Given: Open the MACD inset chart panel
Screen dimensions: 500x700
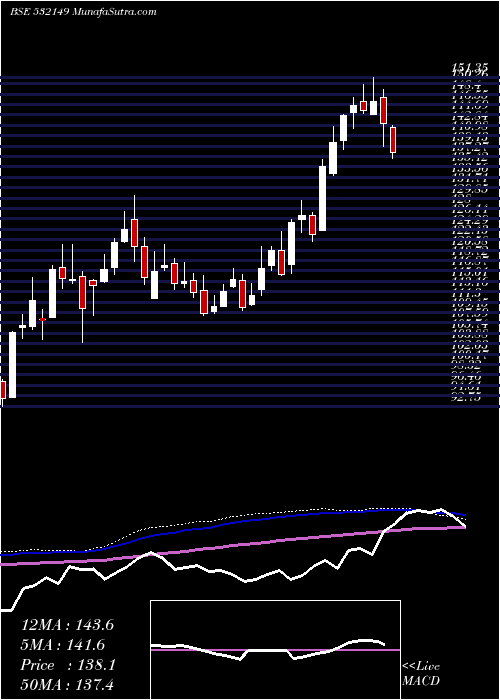Looking at the screenshot, I should pyautogui.click(x=275, y=650).
